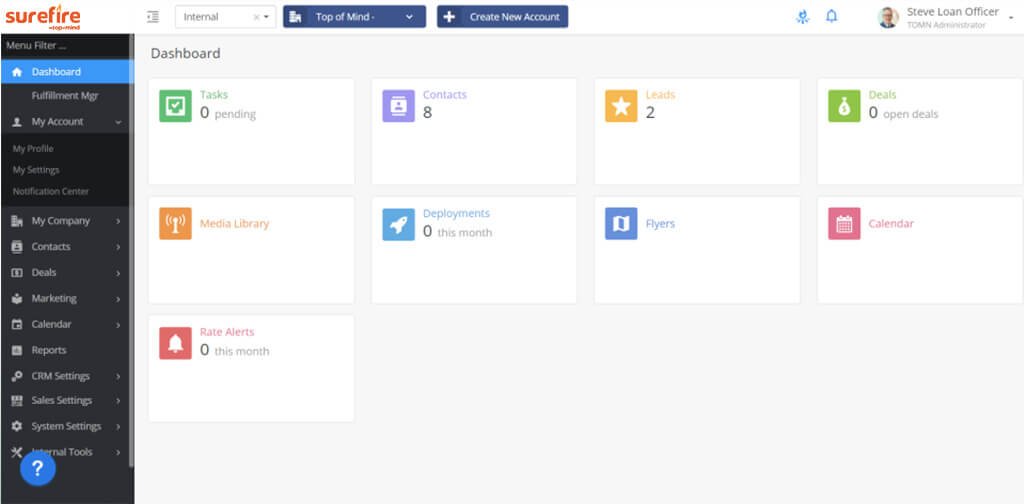Clear the Internal selection with the x

(256, 18)
